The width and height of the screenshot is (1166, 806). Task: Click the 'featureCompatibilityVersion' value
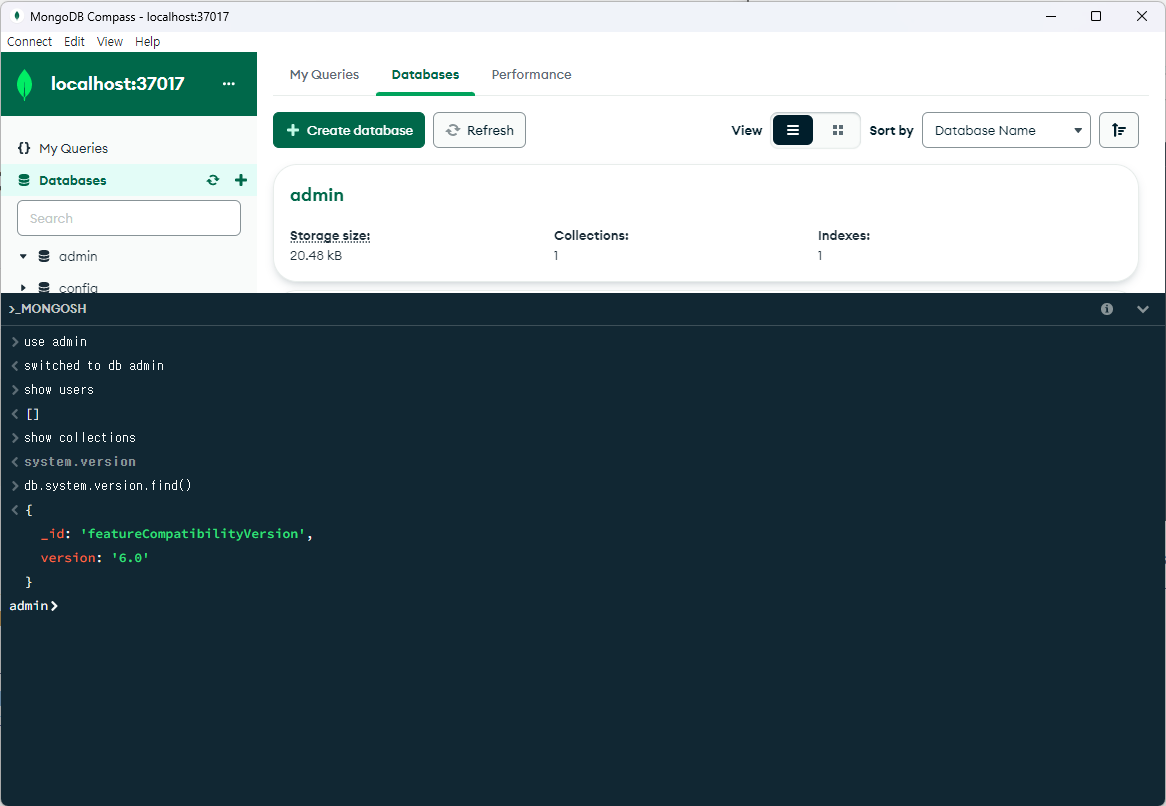coord(193,534)
